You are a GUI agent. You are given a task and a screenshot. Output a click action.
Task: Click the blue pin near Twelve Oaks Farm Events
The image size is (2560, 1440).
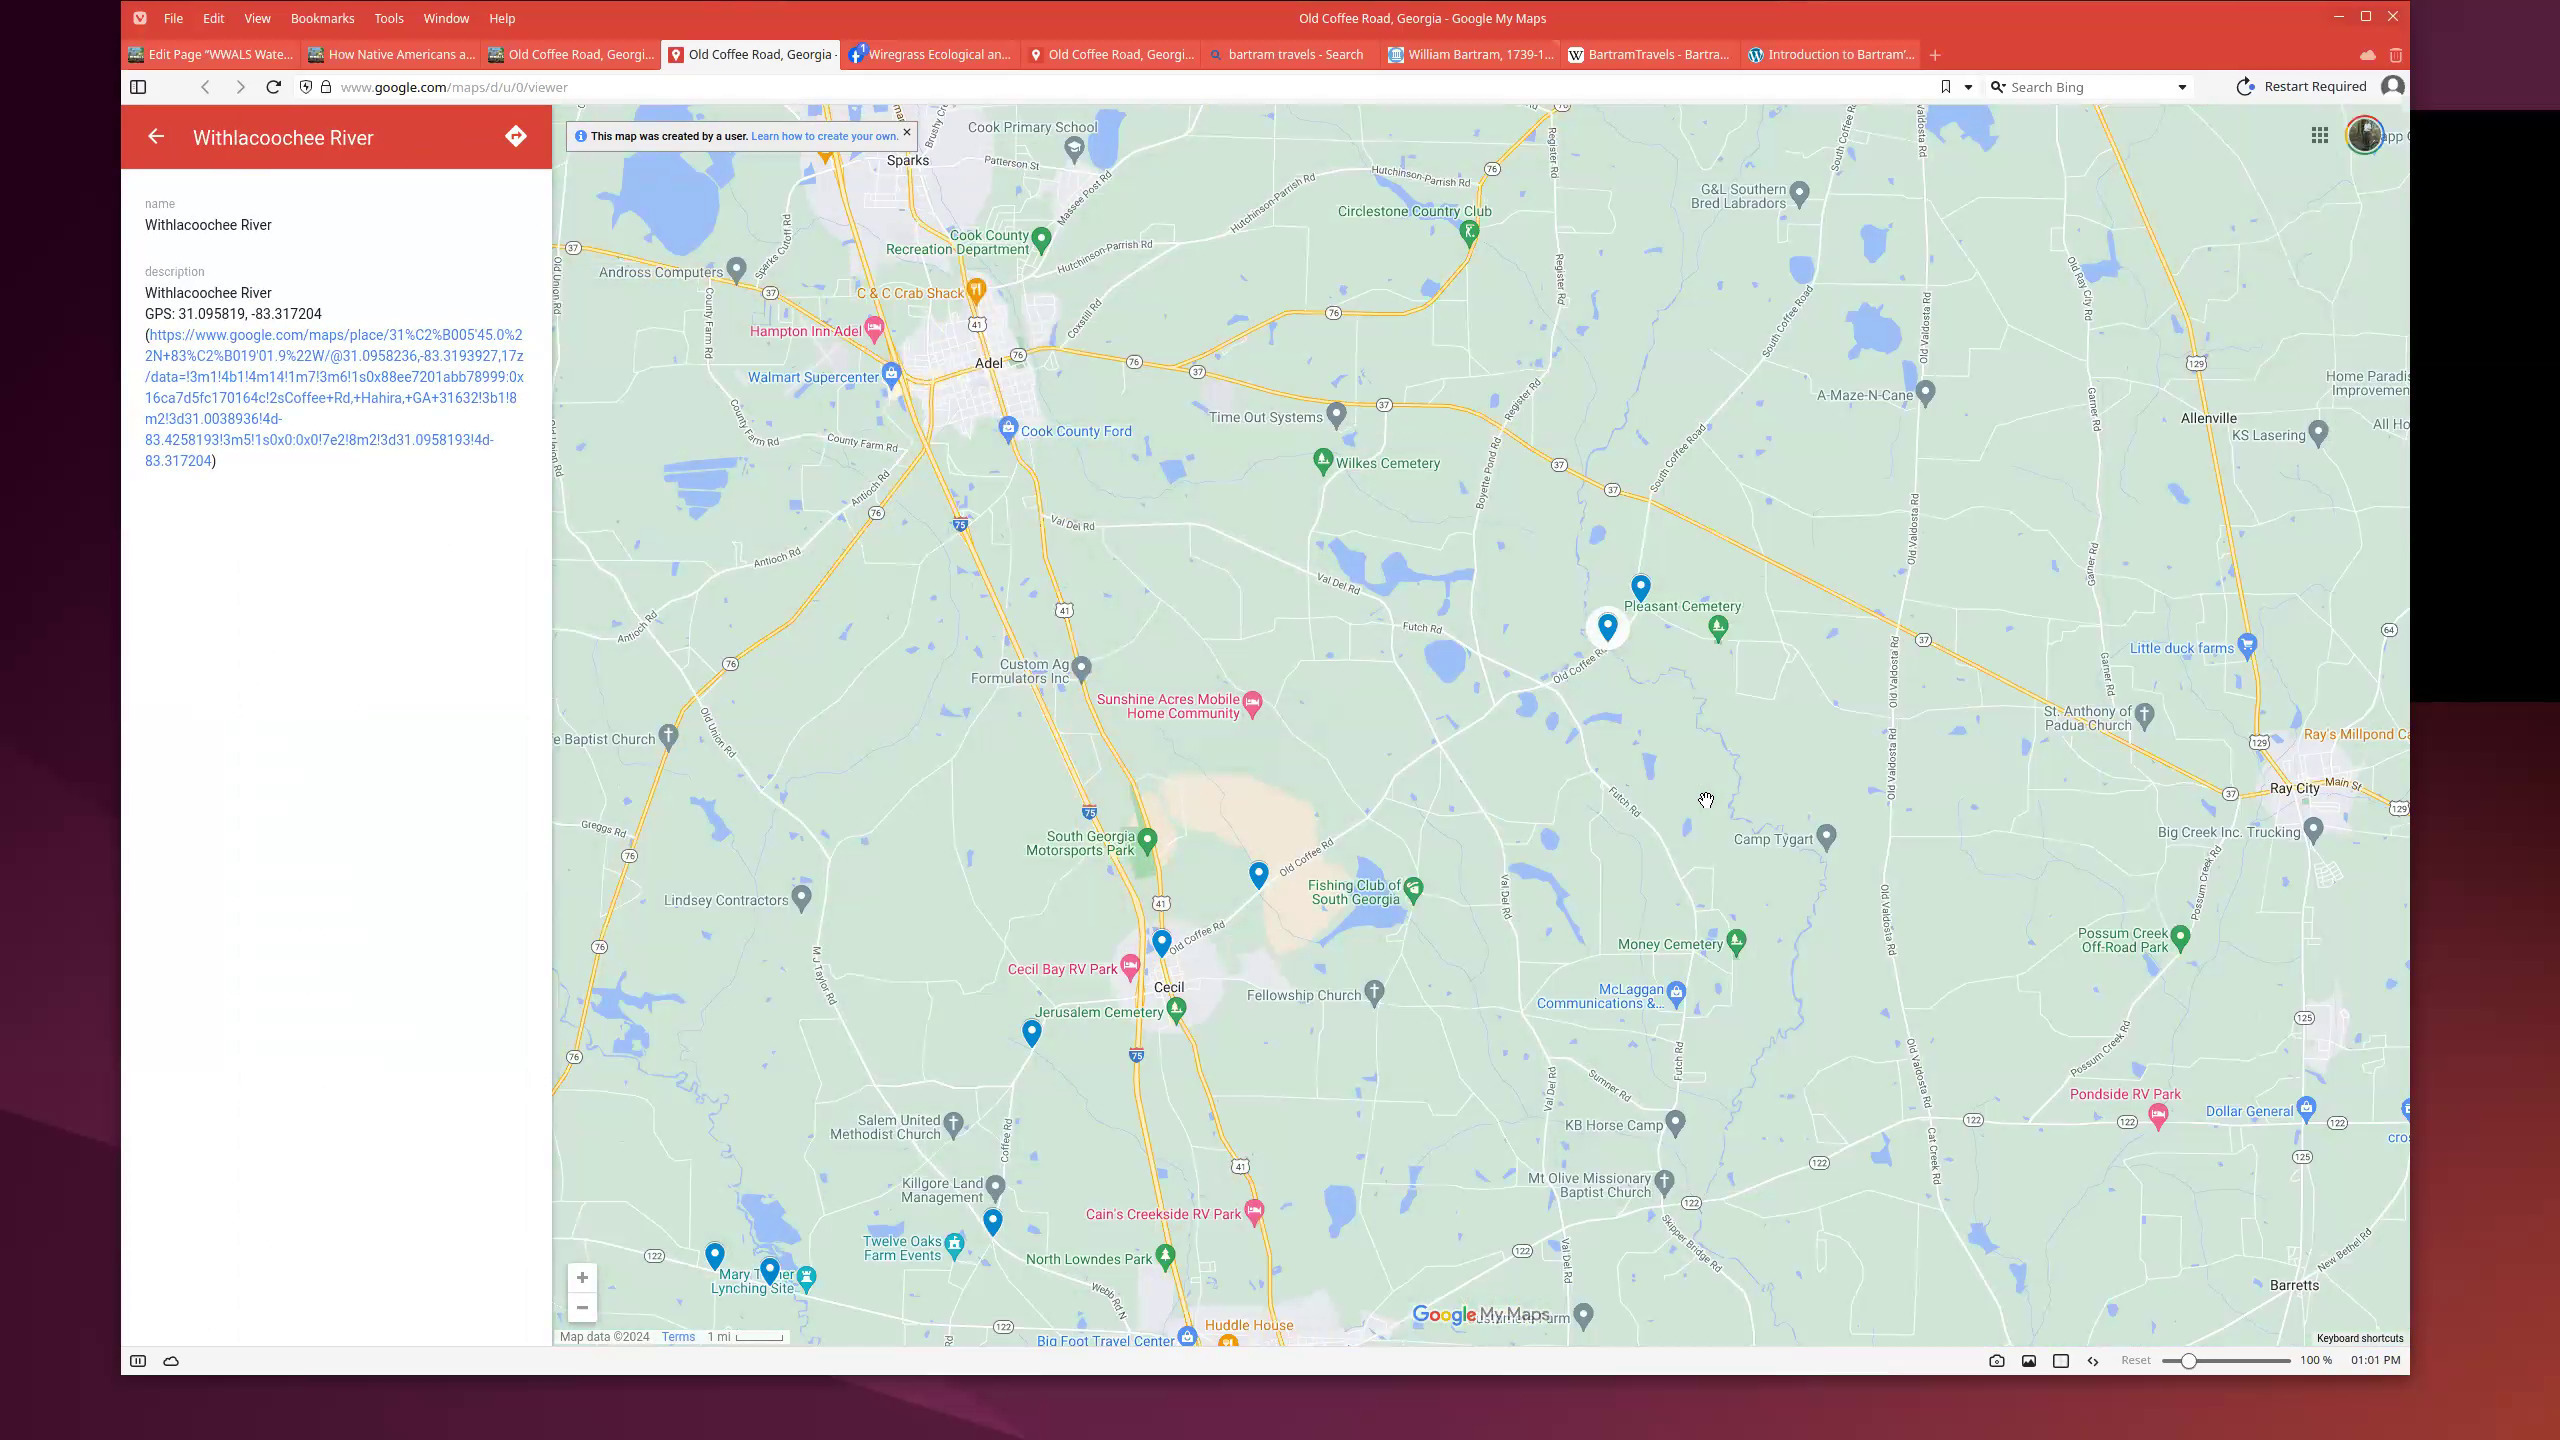coord(992,1221)
